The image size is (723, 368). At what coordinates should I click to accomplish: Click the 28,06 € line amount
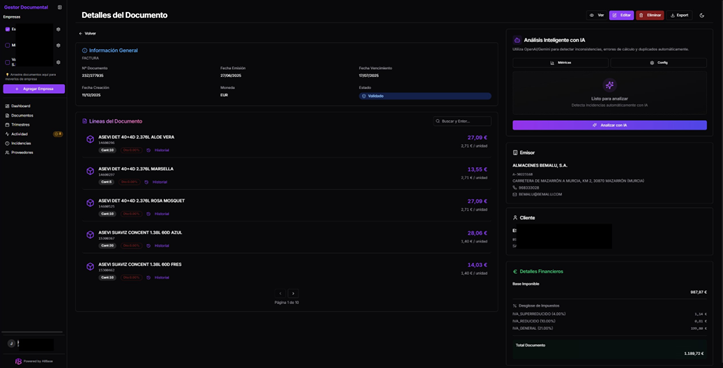tap(477, 233)
